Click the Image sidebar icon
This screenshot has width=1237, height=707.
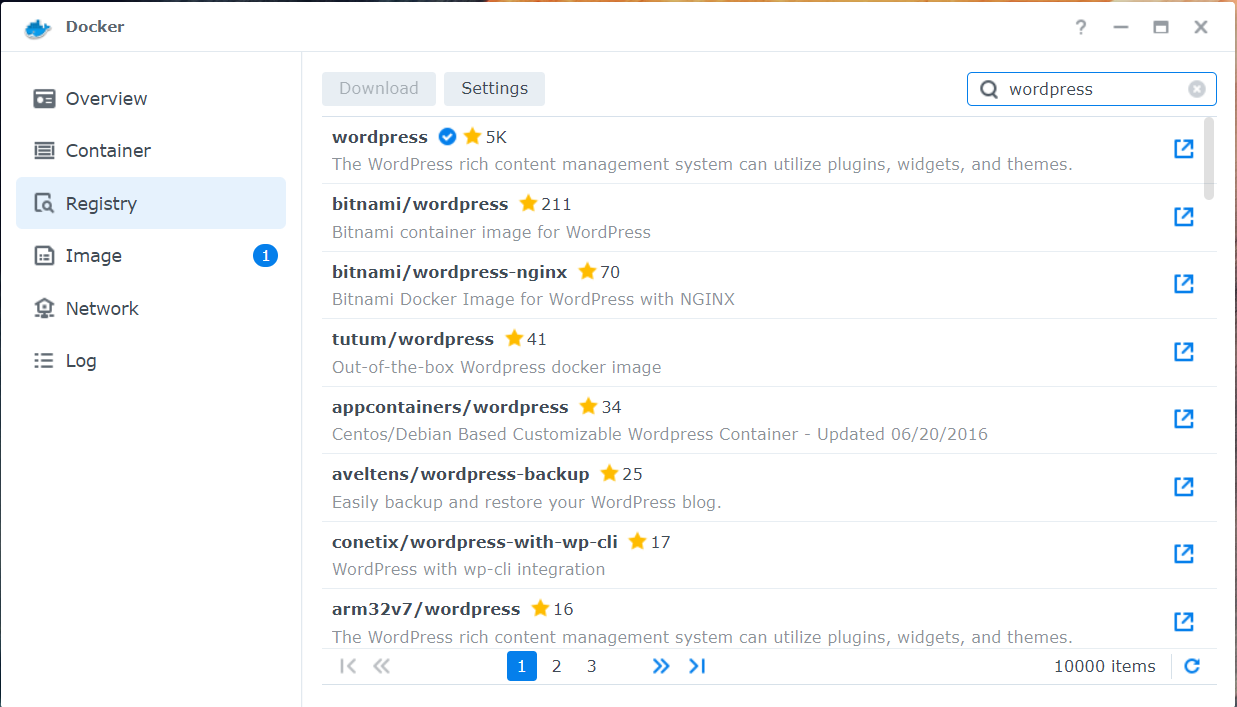pyautogui.click(x=44, y=256)
